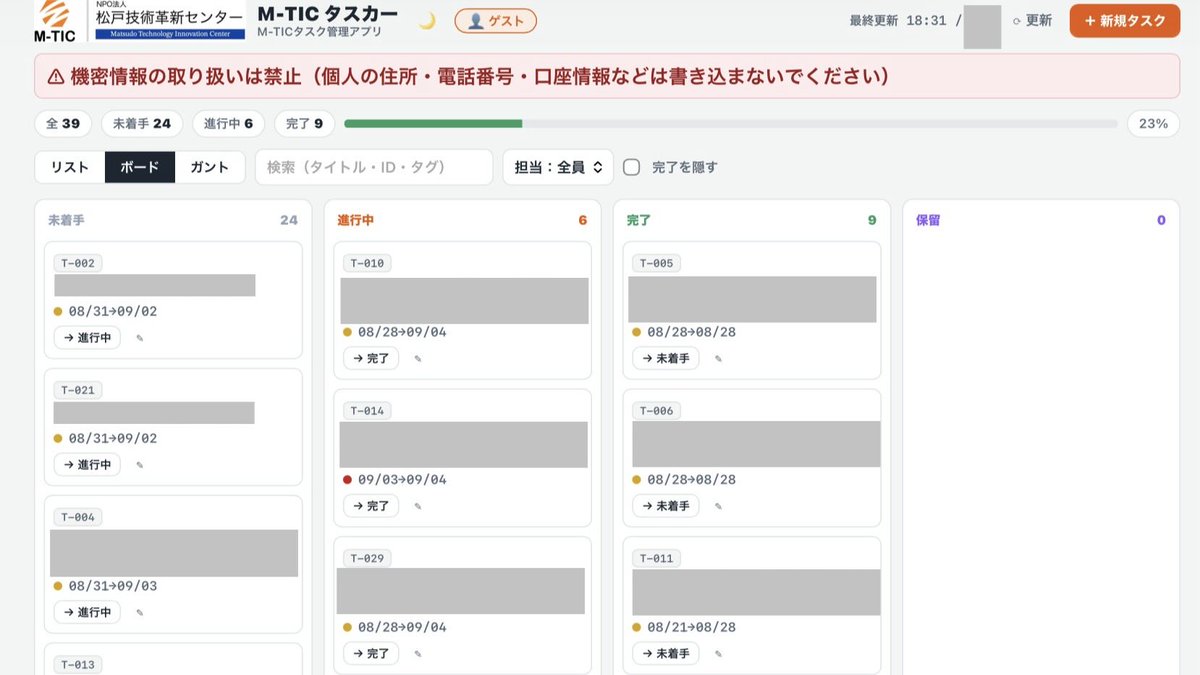Revert T-005 to 未着手
The height and width of the screenshot is (675, 1200).
pyautogui.click(x=666, y=358)
